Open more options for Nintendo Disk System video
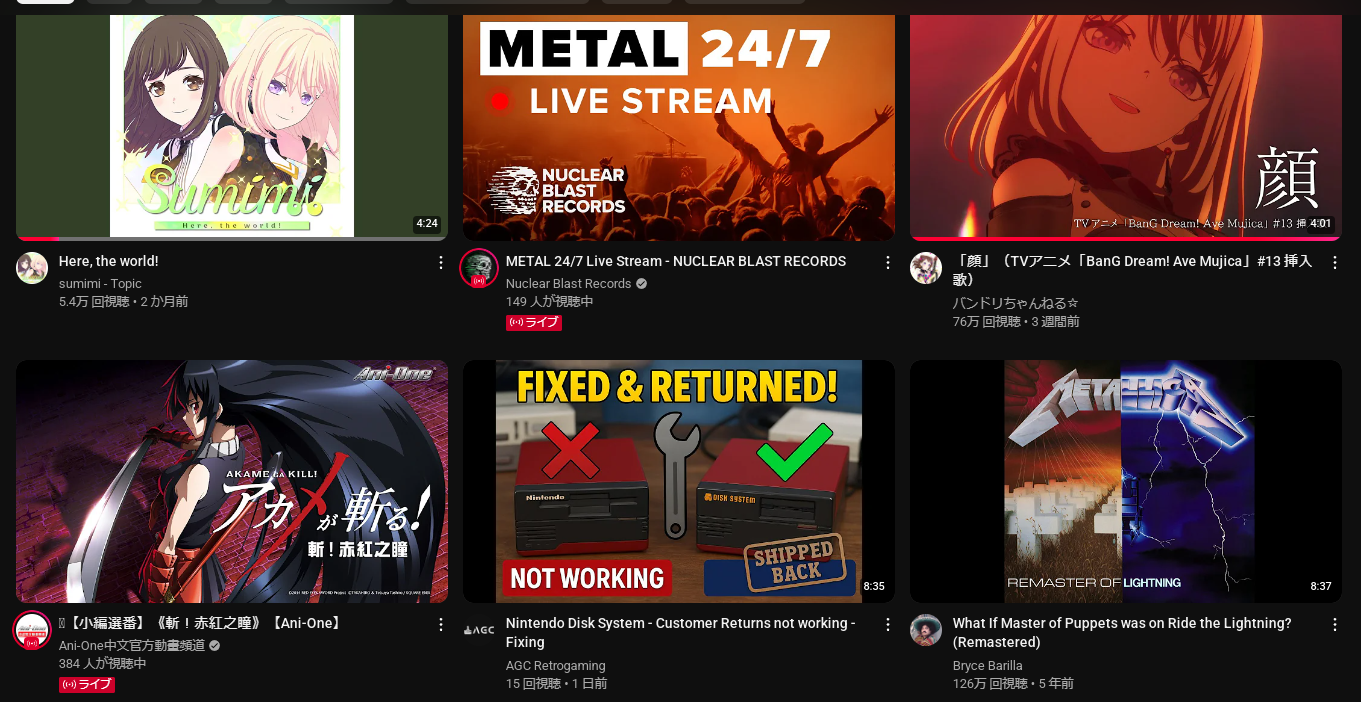Screen dimensions: 1361x702 point(888,624)
